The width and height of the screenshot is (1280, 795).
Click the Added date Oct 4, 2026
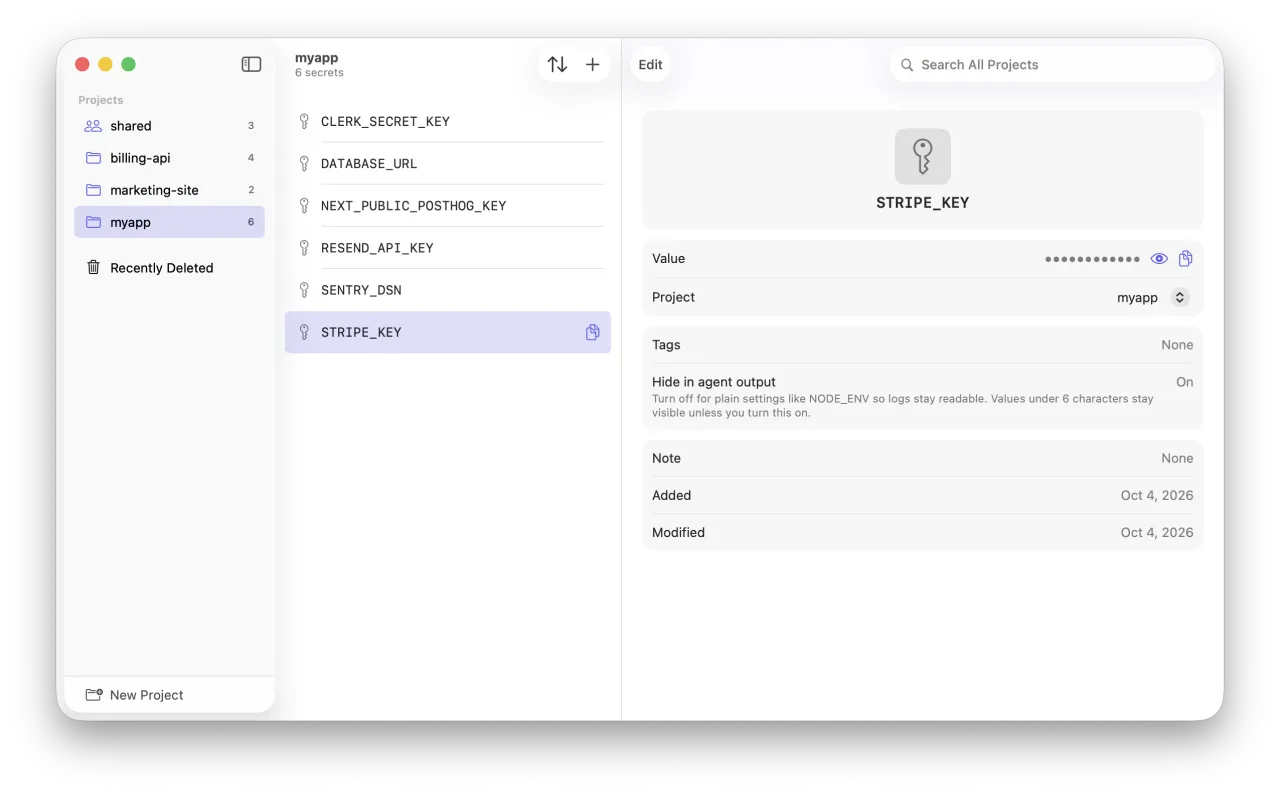(1157, 495)
